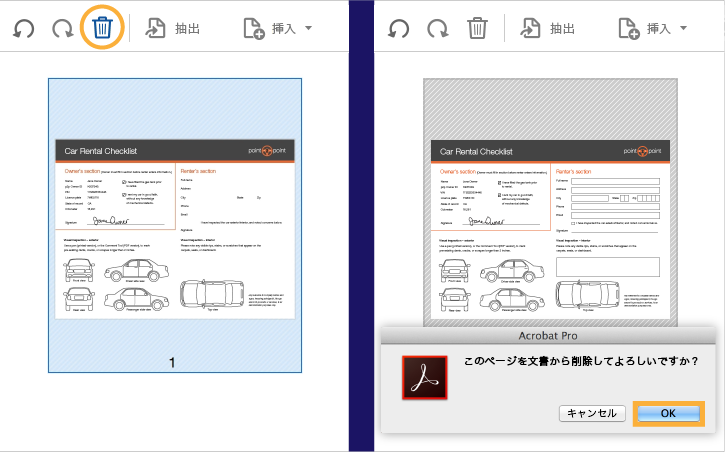Click rotate counterclockwise icon in left pane
Image resolution: width=725 pixels, height=452 pixels.
[23, 29]
